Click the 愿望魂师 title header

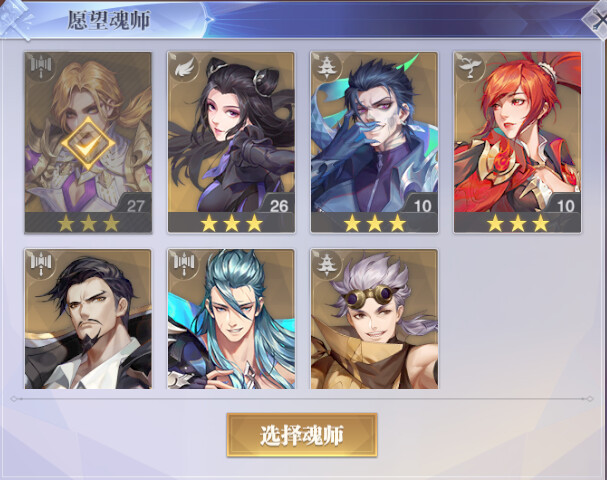(109, 21)
